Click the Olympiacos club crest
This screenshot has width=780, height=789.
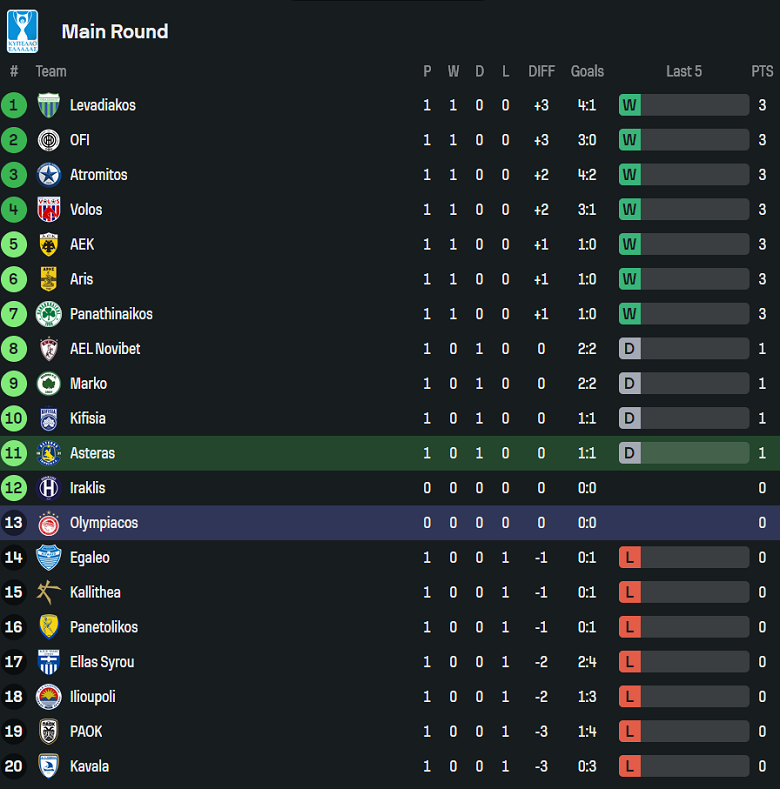pyautogui.click(x=48, y=523)
